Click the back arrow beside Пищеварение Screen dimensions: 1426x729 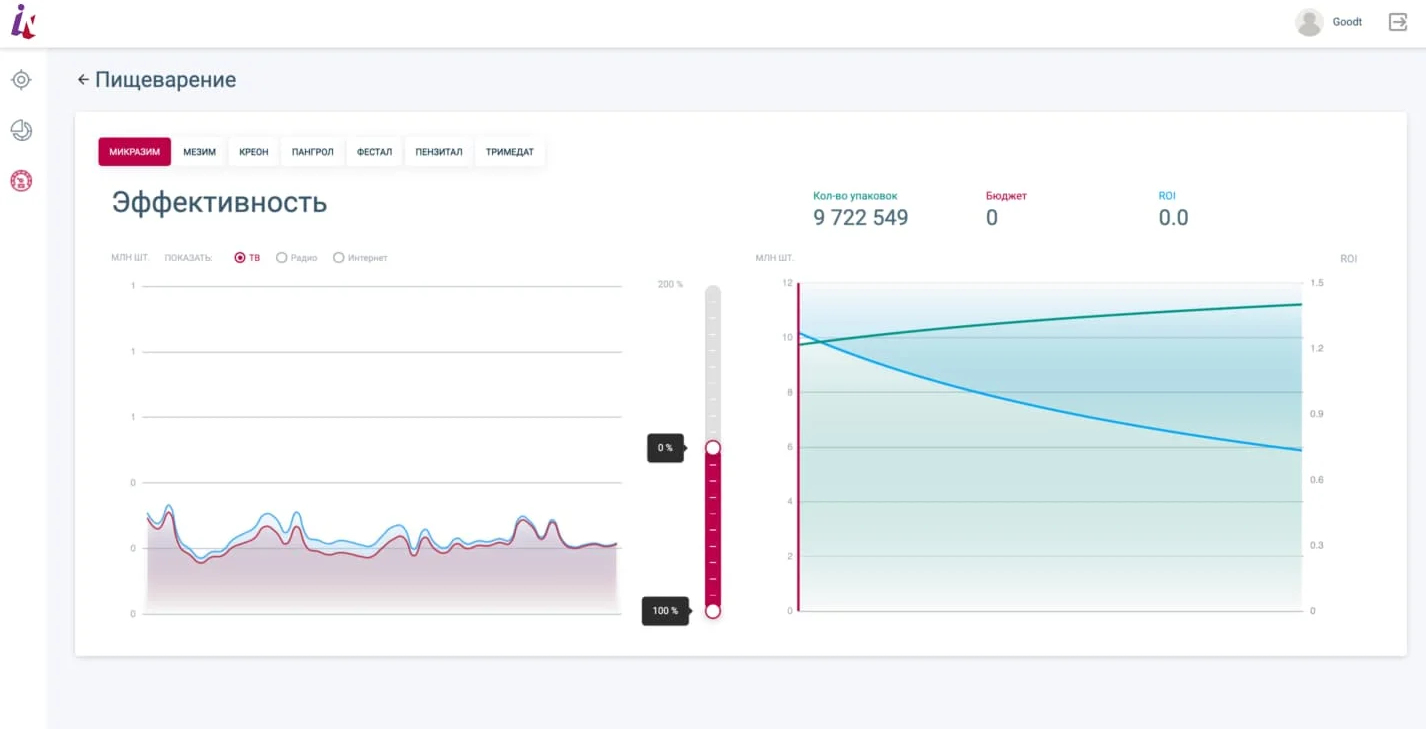click(x=83, y=80)
